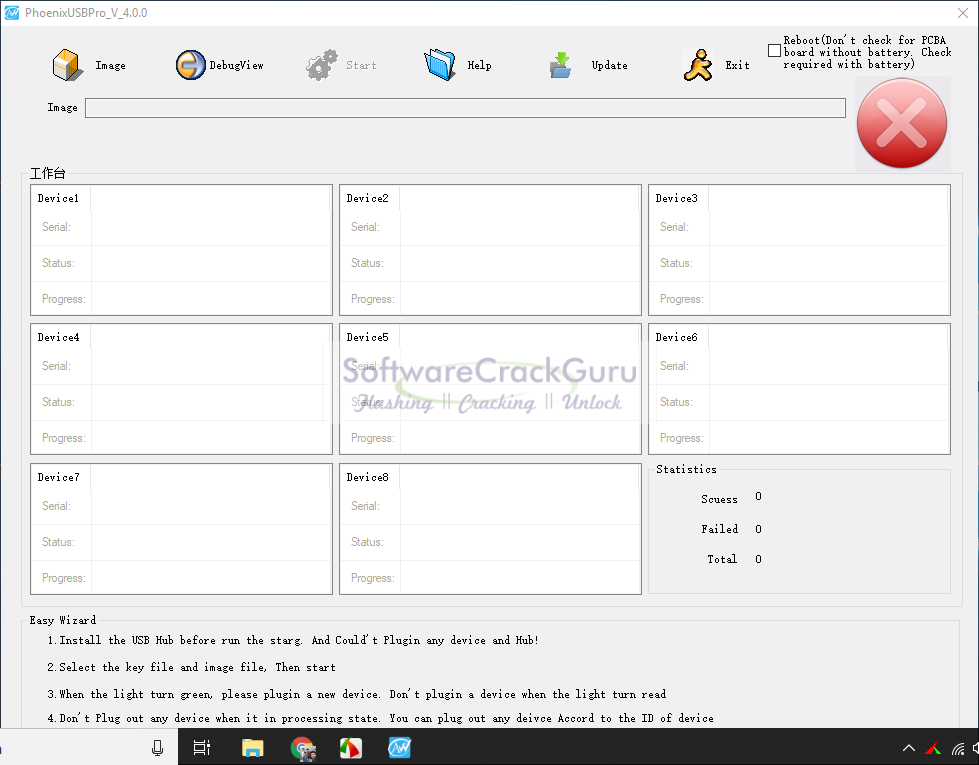
Task: Click the Device1 Progress row
Action: 181,299
